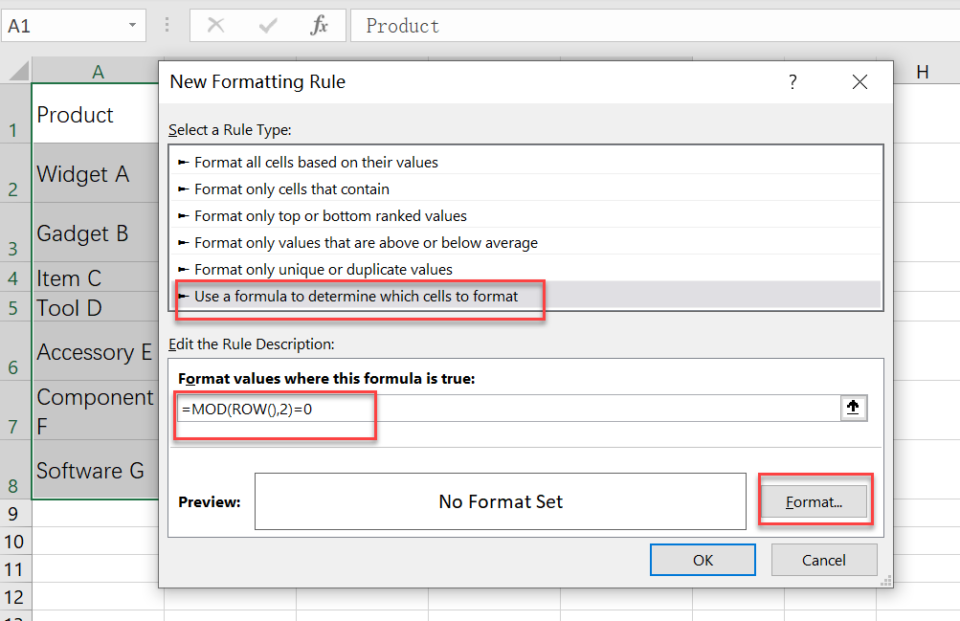Click the Enter check mark beside formula bar
Screen dimensions: 960x621
click(x=268, y=26)
